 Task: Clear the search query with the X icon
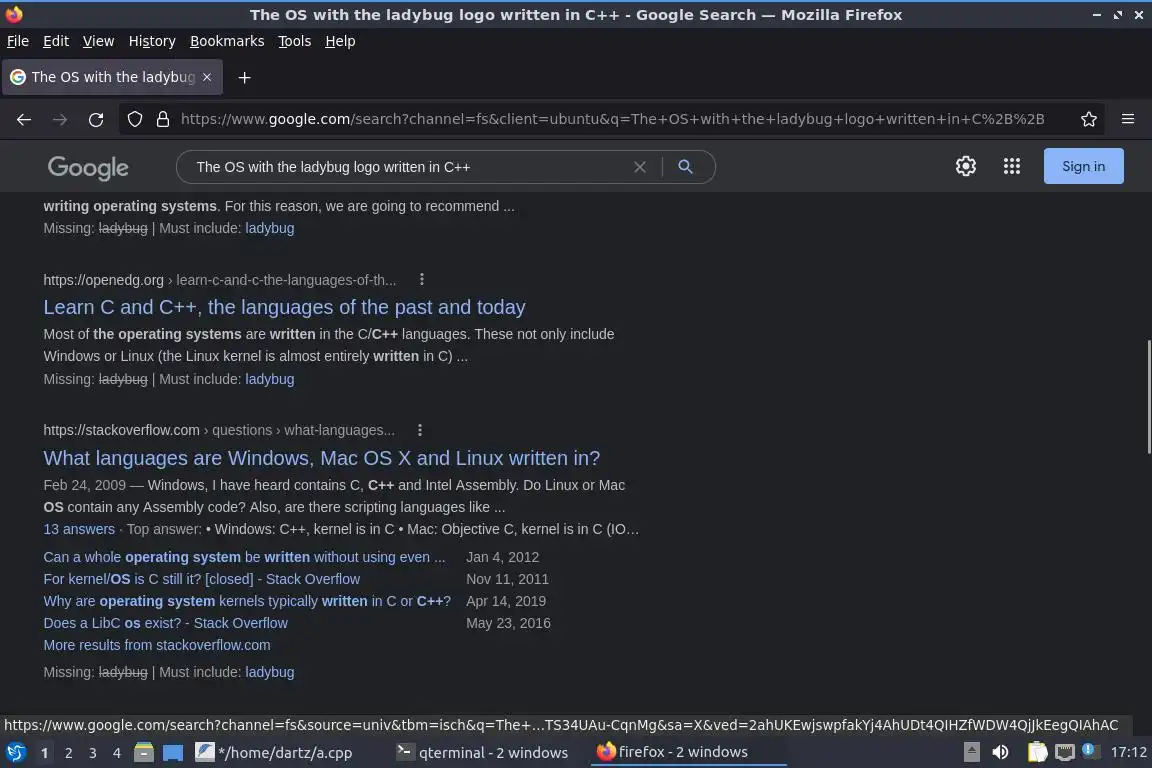pyautogui.click(x=640, y=167)
